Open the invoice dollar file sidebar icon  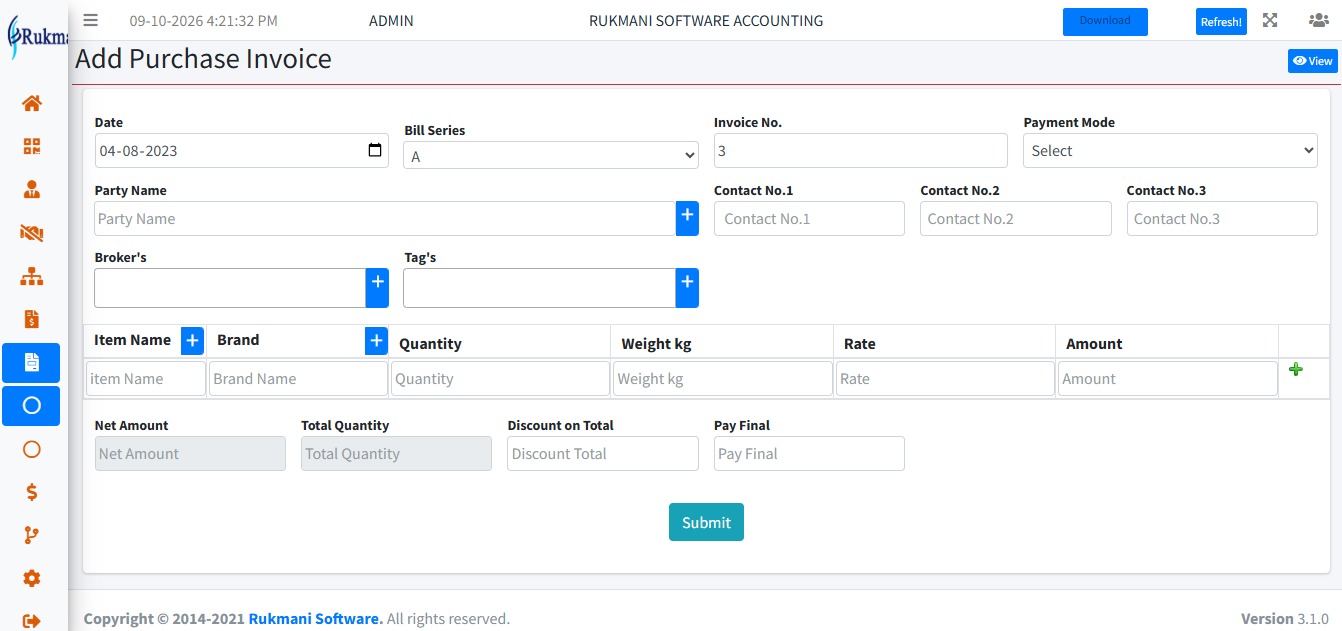tap(32, 319)
